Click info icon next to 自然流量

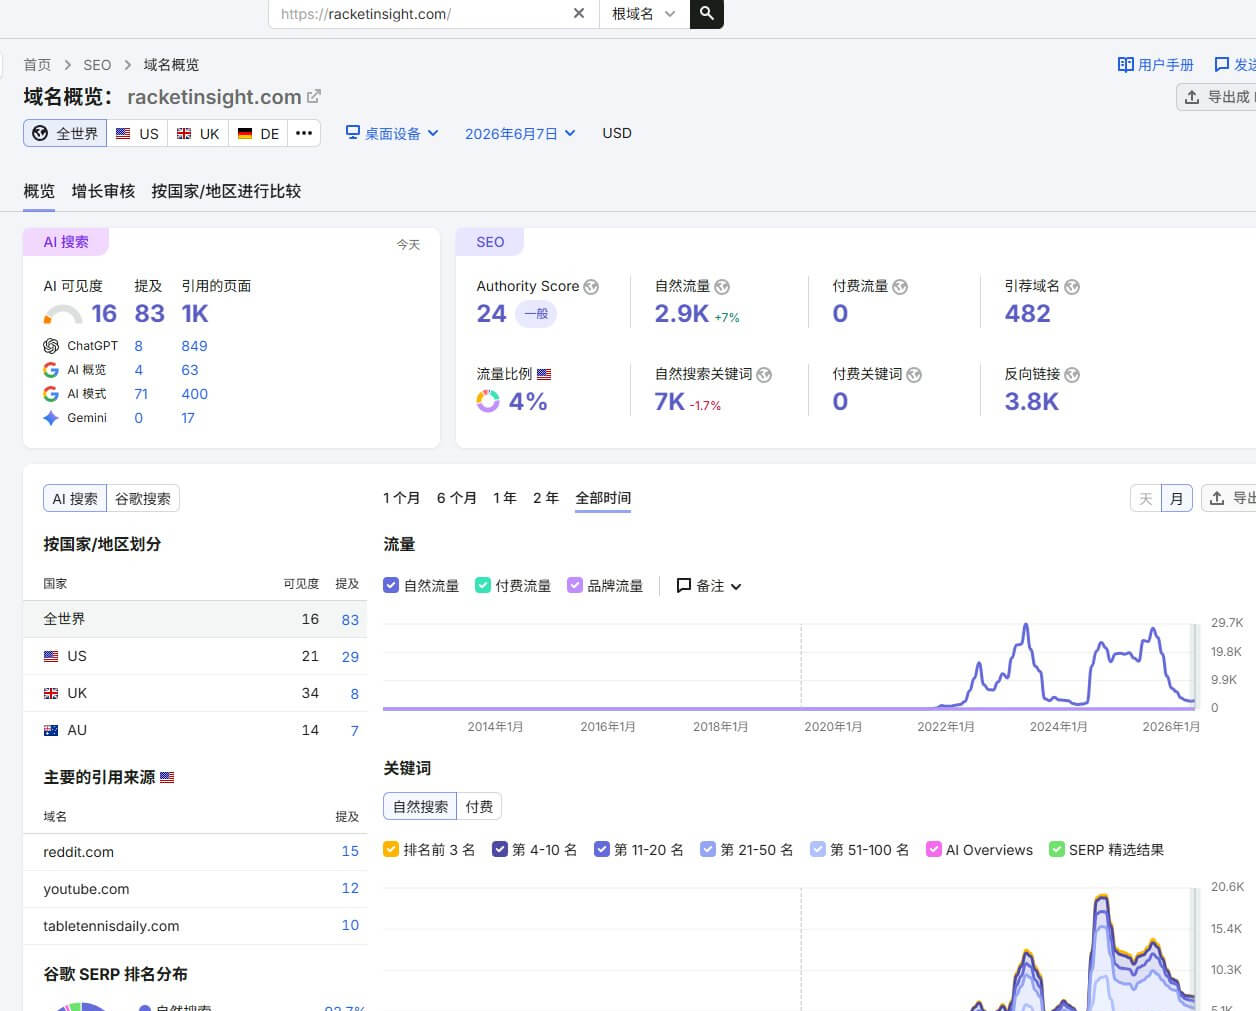pos(722,287)
